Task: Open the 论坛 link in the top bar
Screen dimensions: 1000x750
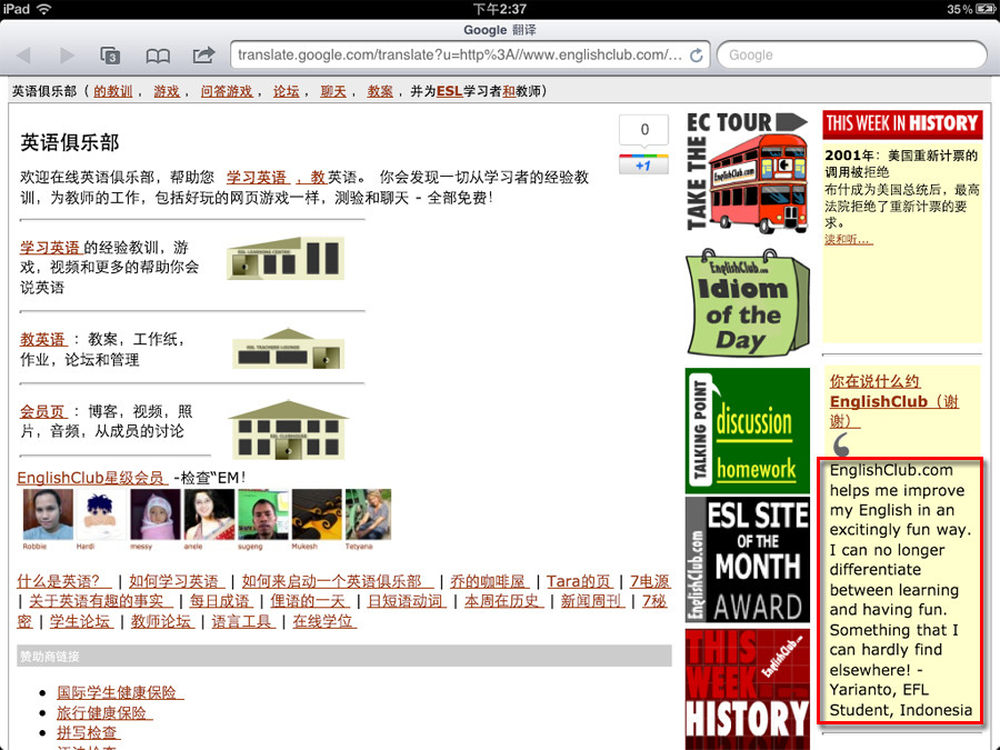Action: pos(286,92)
